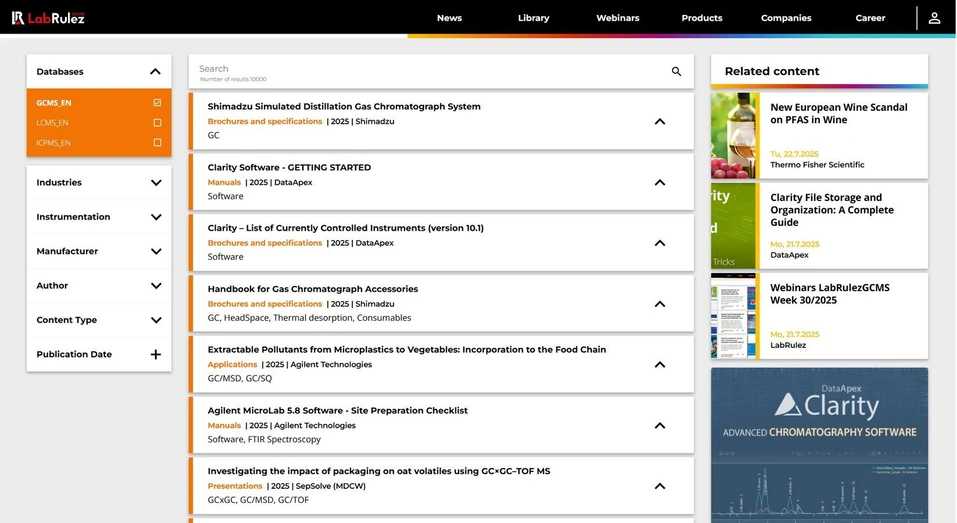957x523 pixels.
Task: Click the 'Number of results 10000' text
Action: 233,79
